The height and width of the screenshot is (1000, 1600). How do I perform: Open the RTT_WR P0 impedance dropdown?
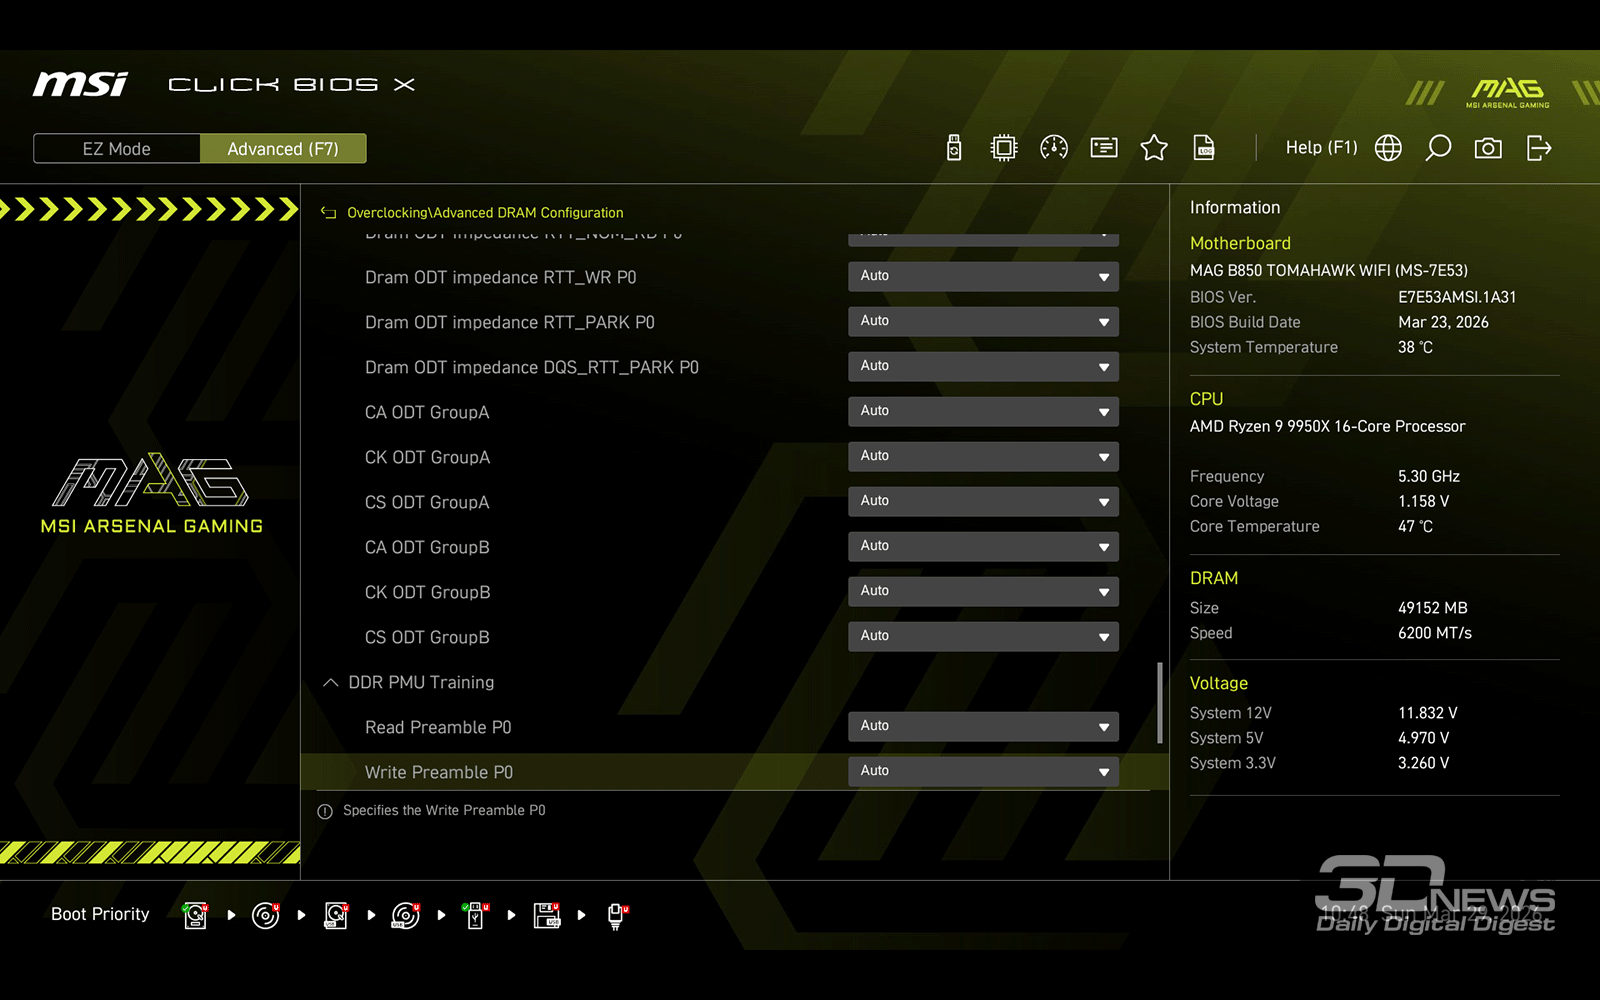click(x=983, y=277)
